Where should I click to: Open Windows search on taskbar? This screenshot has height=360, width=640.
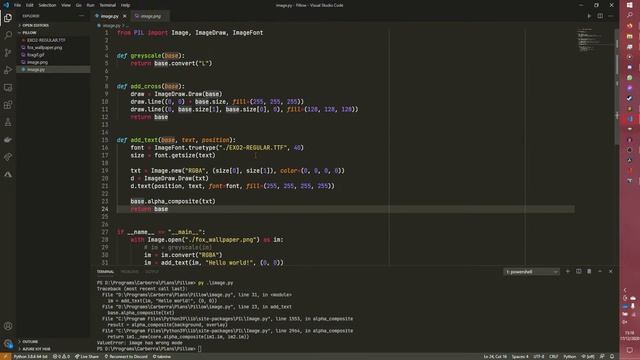point(630,15)
